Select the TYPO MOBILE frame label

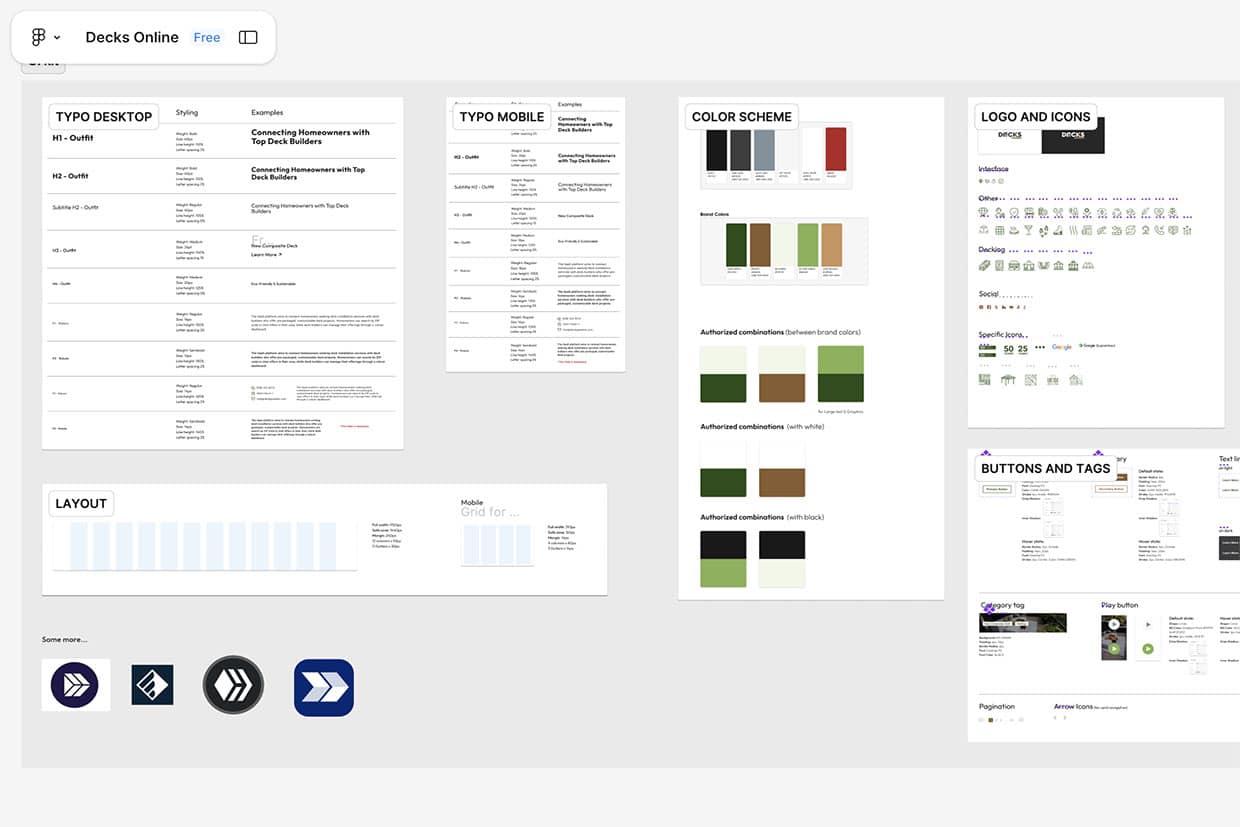(x=501, y=116)
